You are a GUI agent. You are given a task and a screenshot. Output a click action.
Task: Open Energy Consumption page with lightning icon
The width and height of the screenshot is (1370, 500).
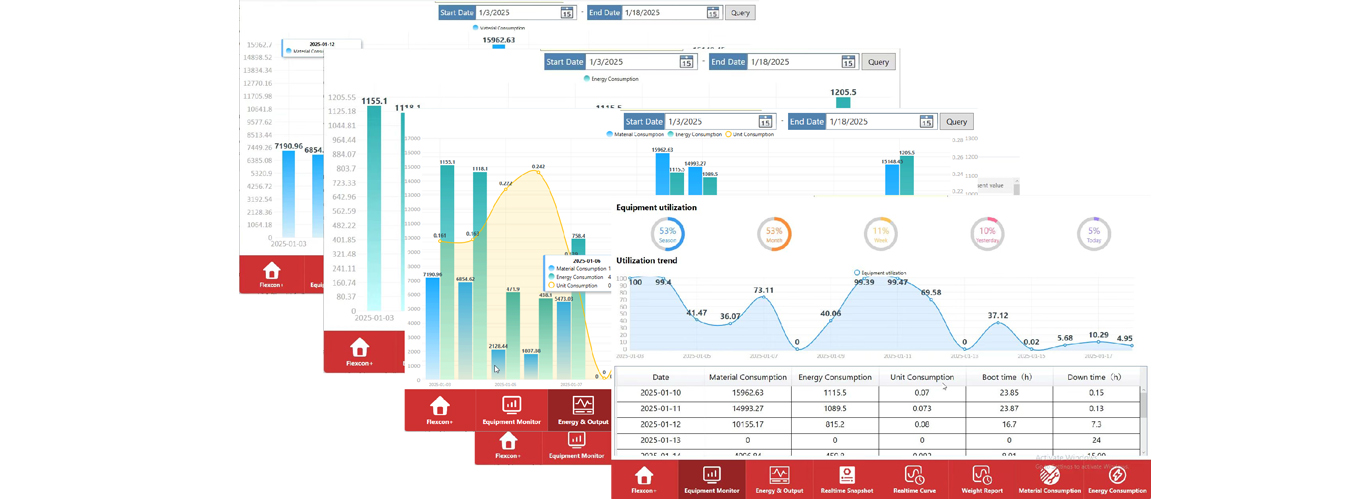tap(1117, 479)
